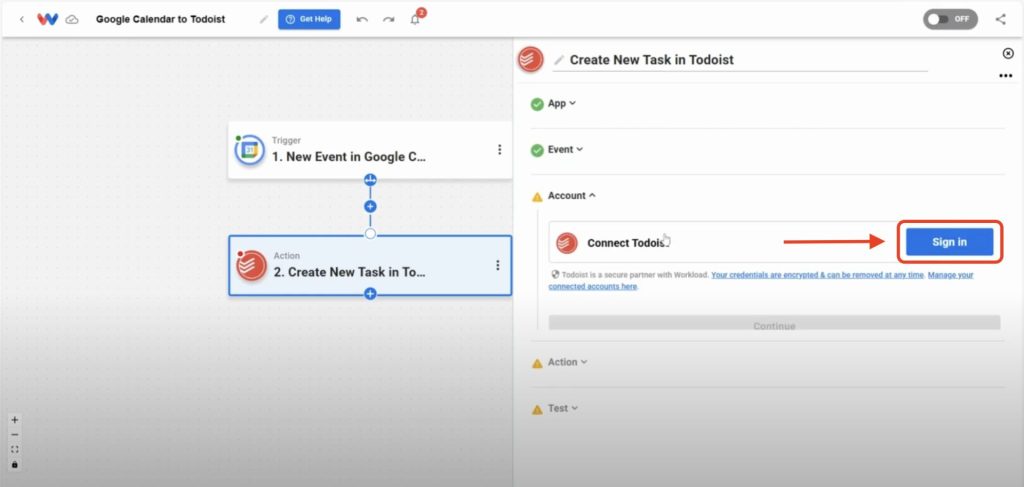Click the disabled Continue button
The image size is (1024, 487).
coord(775,322)
